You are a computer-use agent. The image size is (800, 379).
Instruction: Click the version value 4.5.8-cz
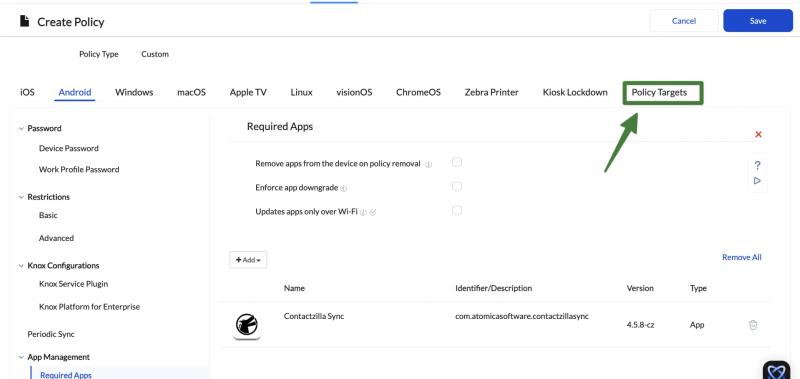point(640,325)
